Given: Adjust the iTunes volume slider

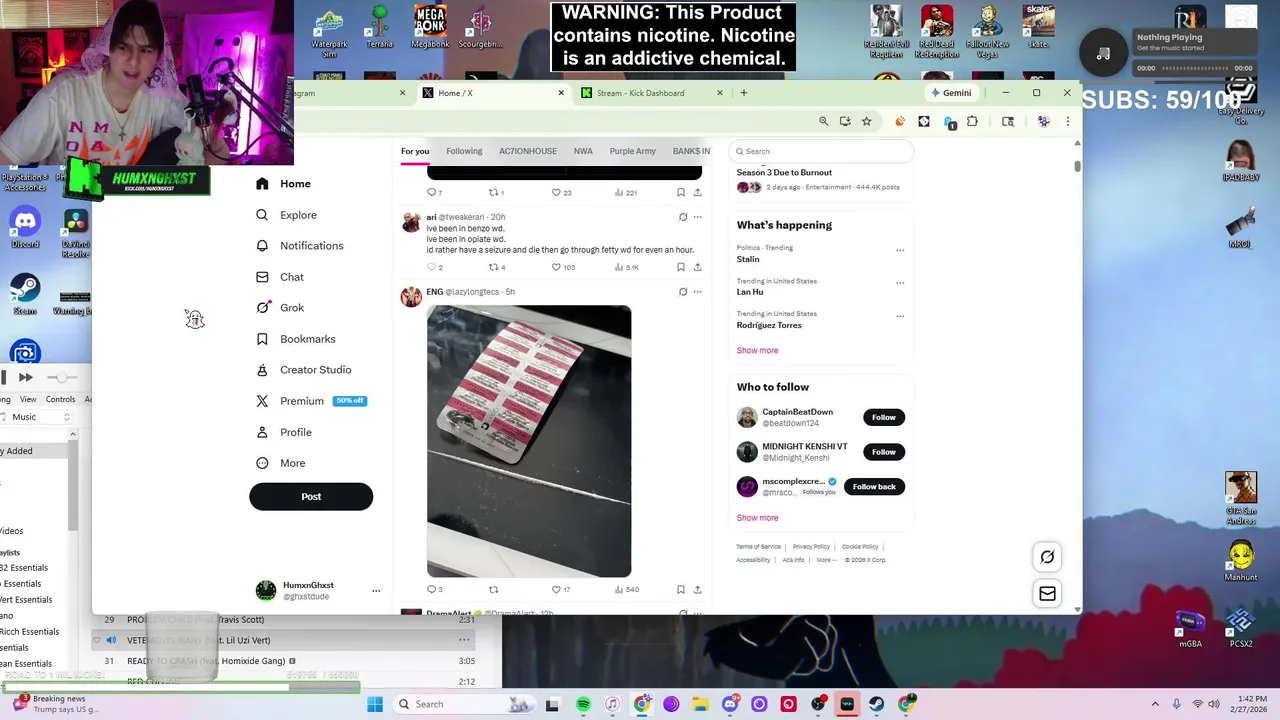Looking at the screenshot, I should click(x=62, y=377).
